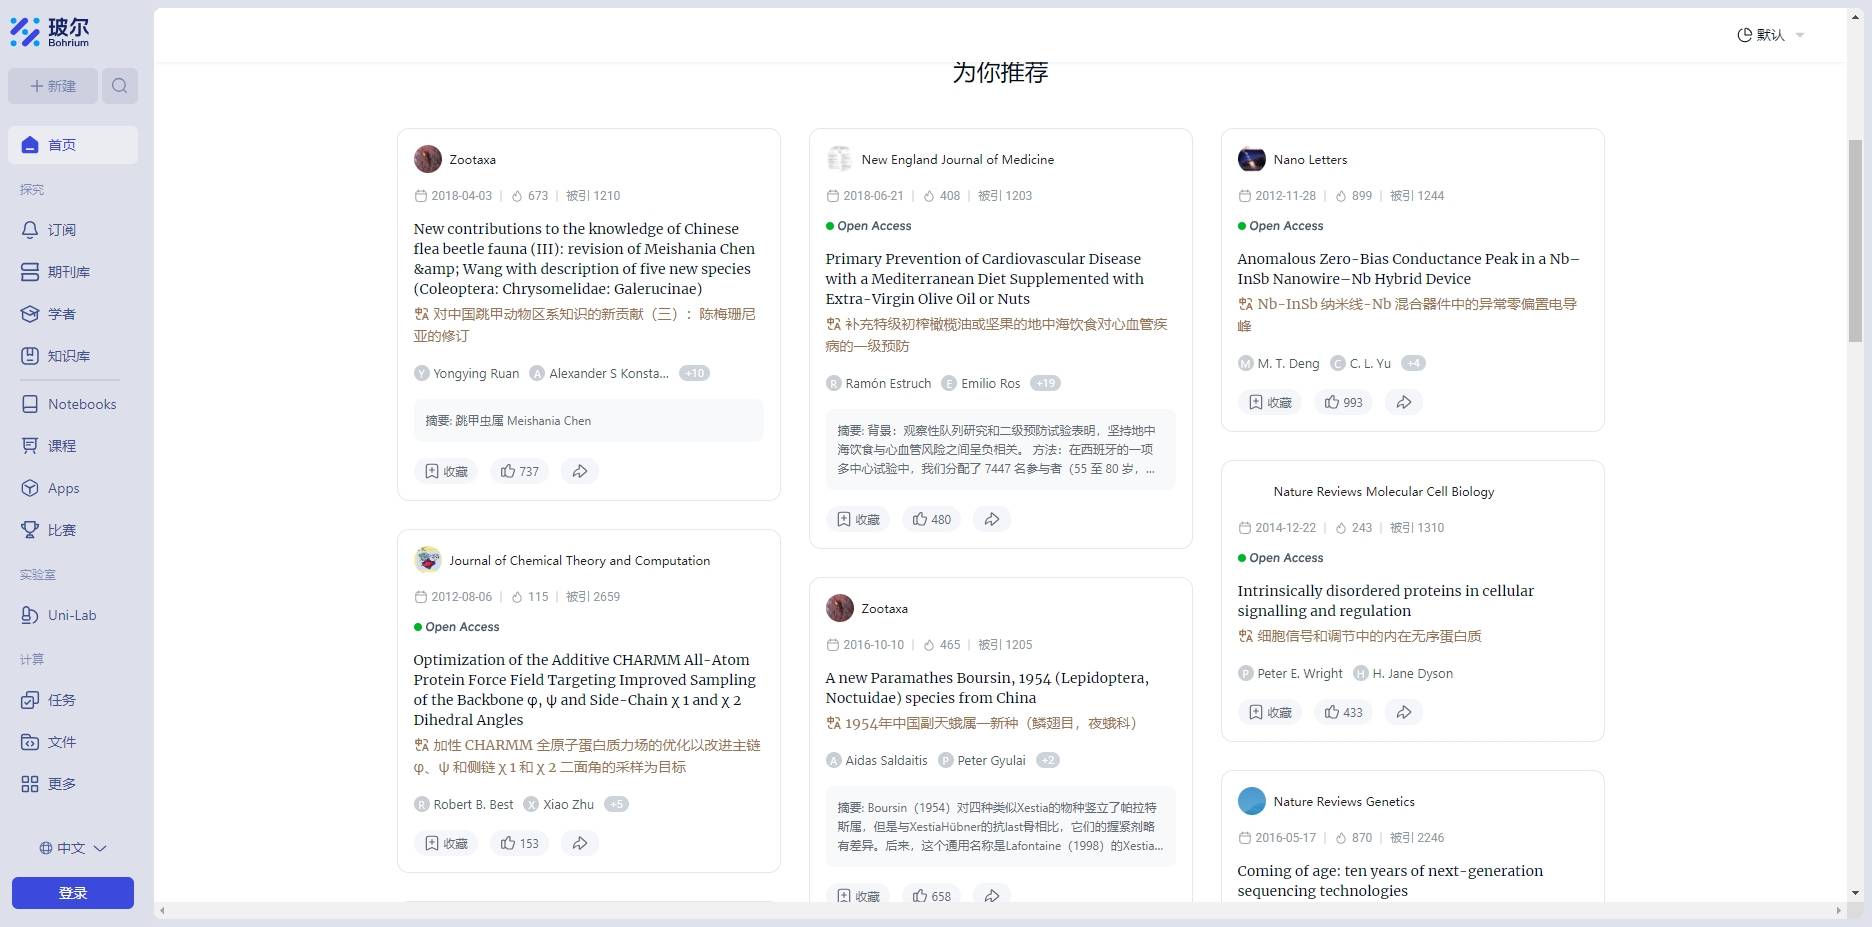Open 知识库 knowledge base
The width and height of the screenshot is (1872, 927).
coord(73,356)
